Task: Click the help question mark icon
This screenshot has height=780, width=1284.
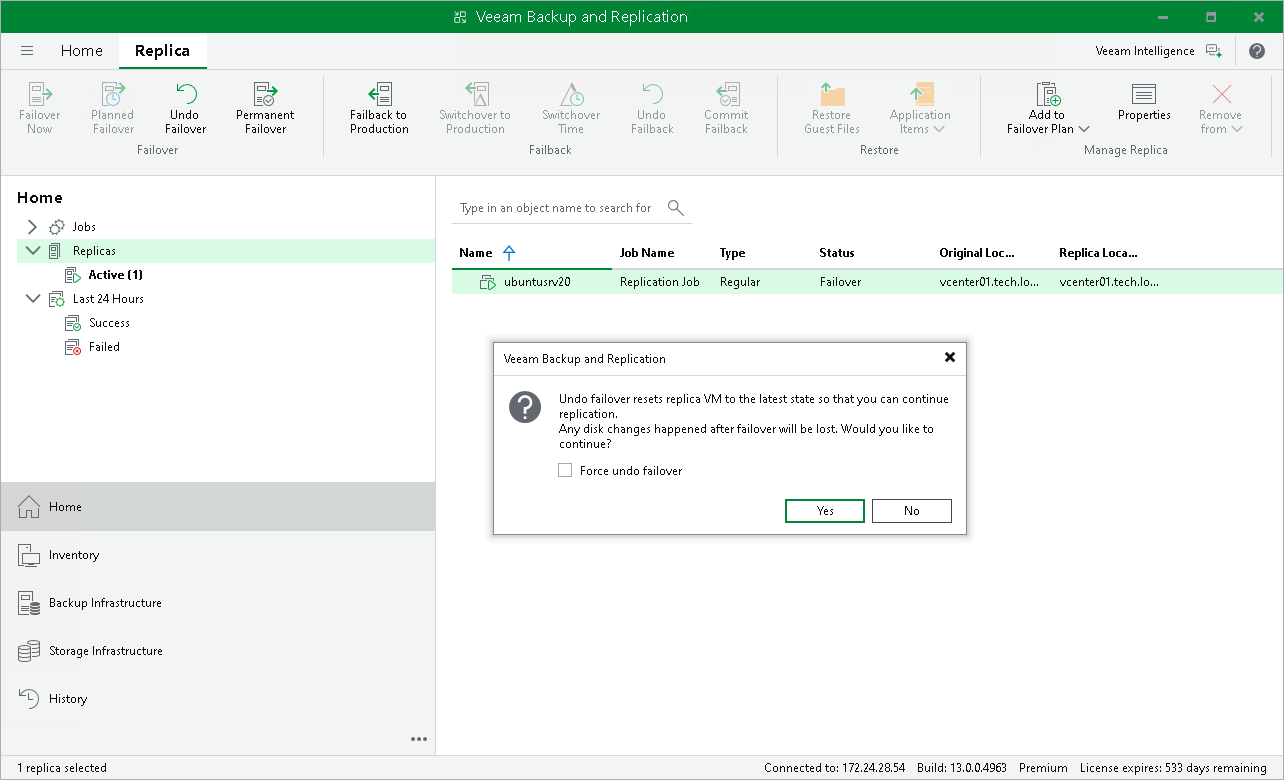Action: pos(1257,51)
